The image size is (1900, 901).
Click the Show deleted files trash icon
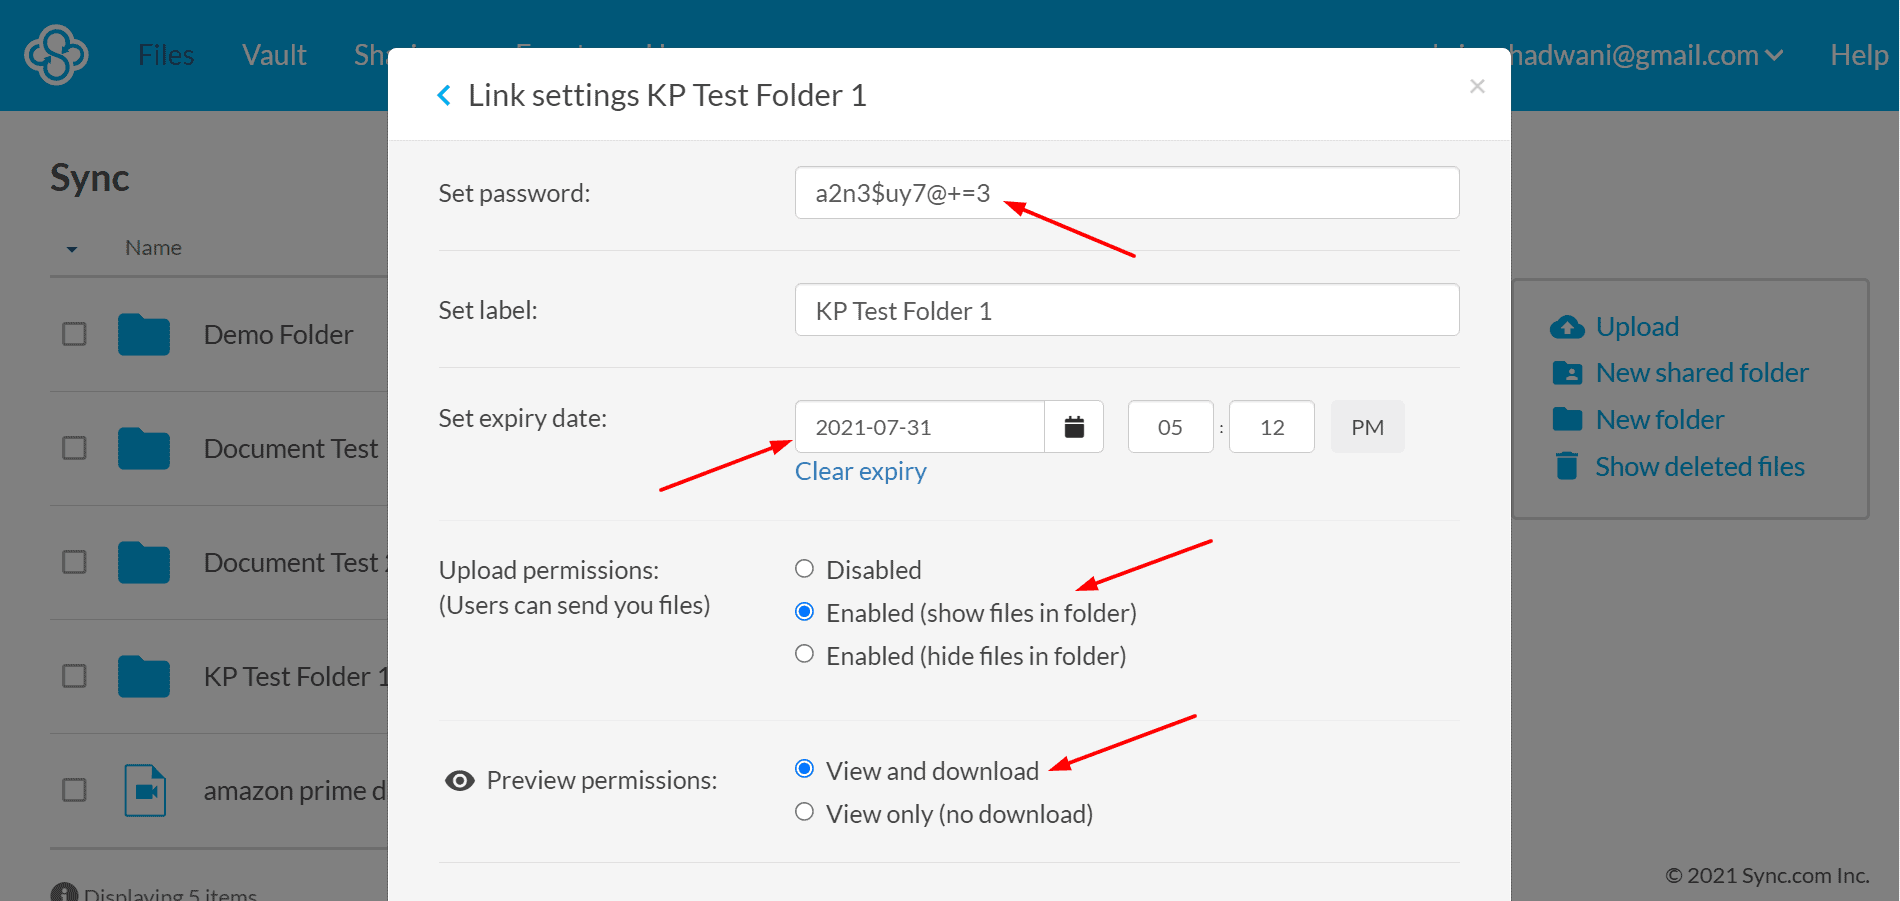tap(1567, 466)
